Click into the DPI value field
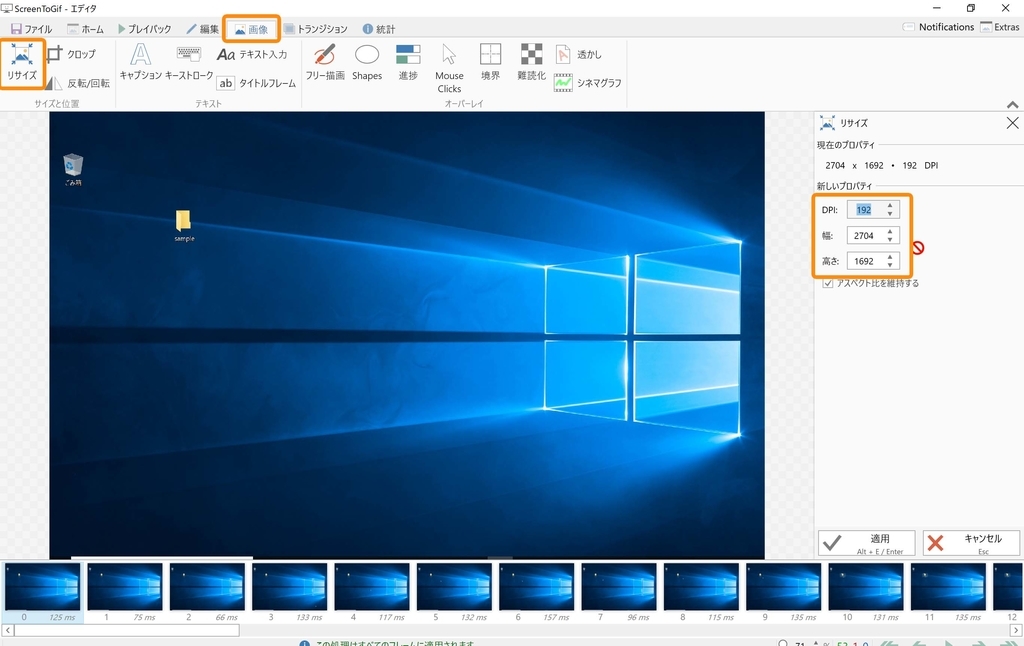Image resolution: width=1024 pixels, height=646 pixels. click(x=865, y=210)
